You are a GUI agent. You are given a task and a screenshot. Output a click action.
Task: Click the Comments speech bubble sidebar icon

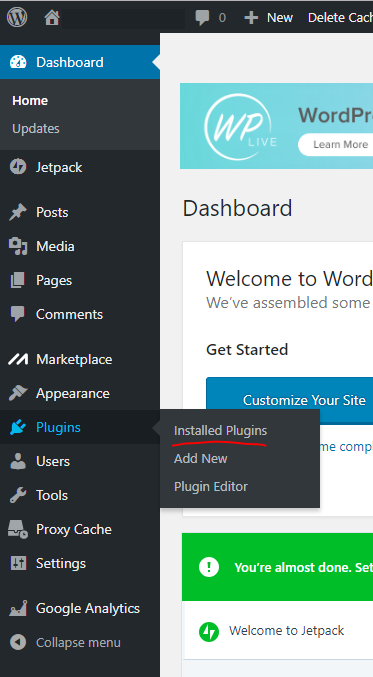click(18, 314)
